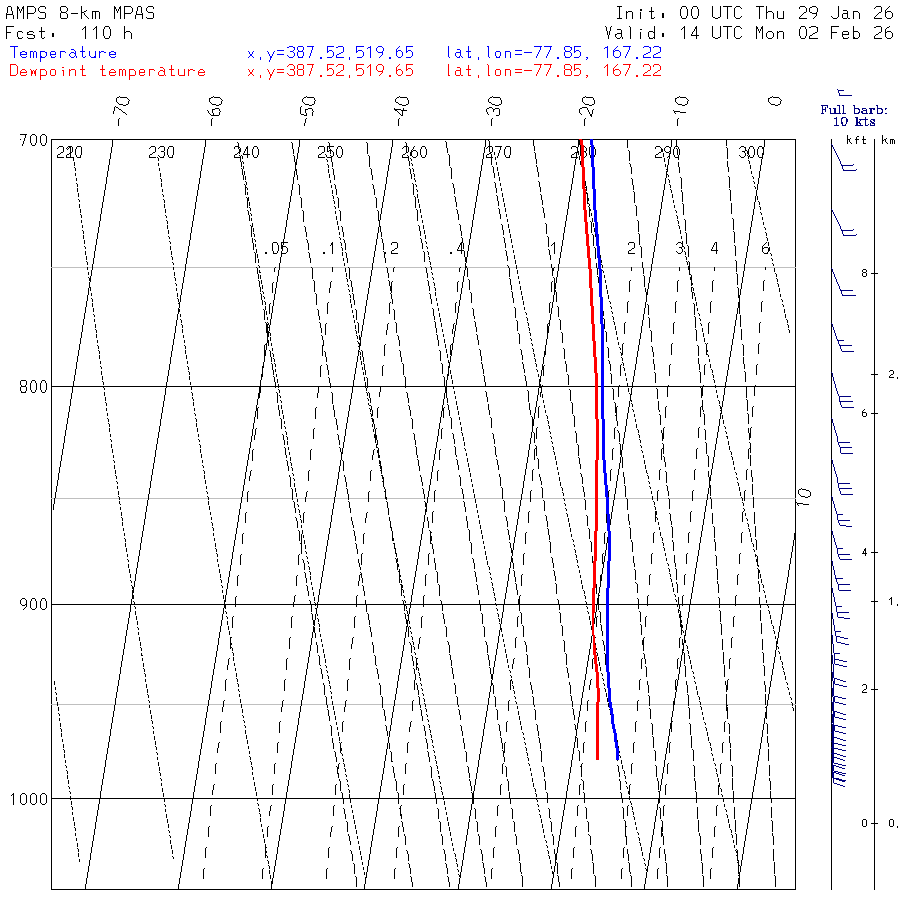Click the -50 temperature axis label
This screenshot has height=900, width=900.
pos(308,111)
